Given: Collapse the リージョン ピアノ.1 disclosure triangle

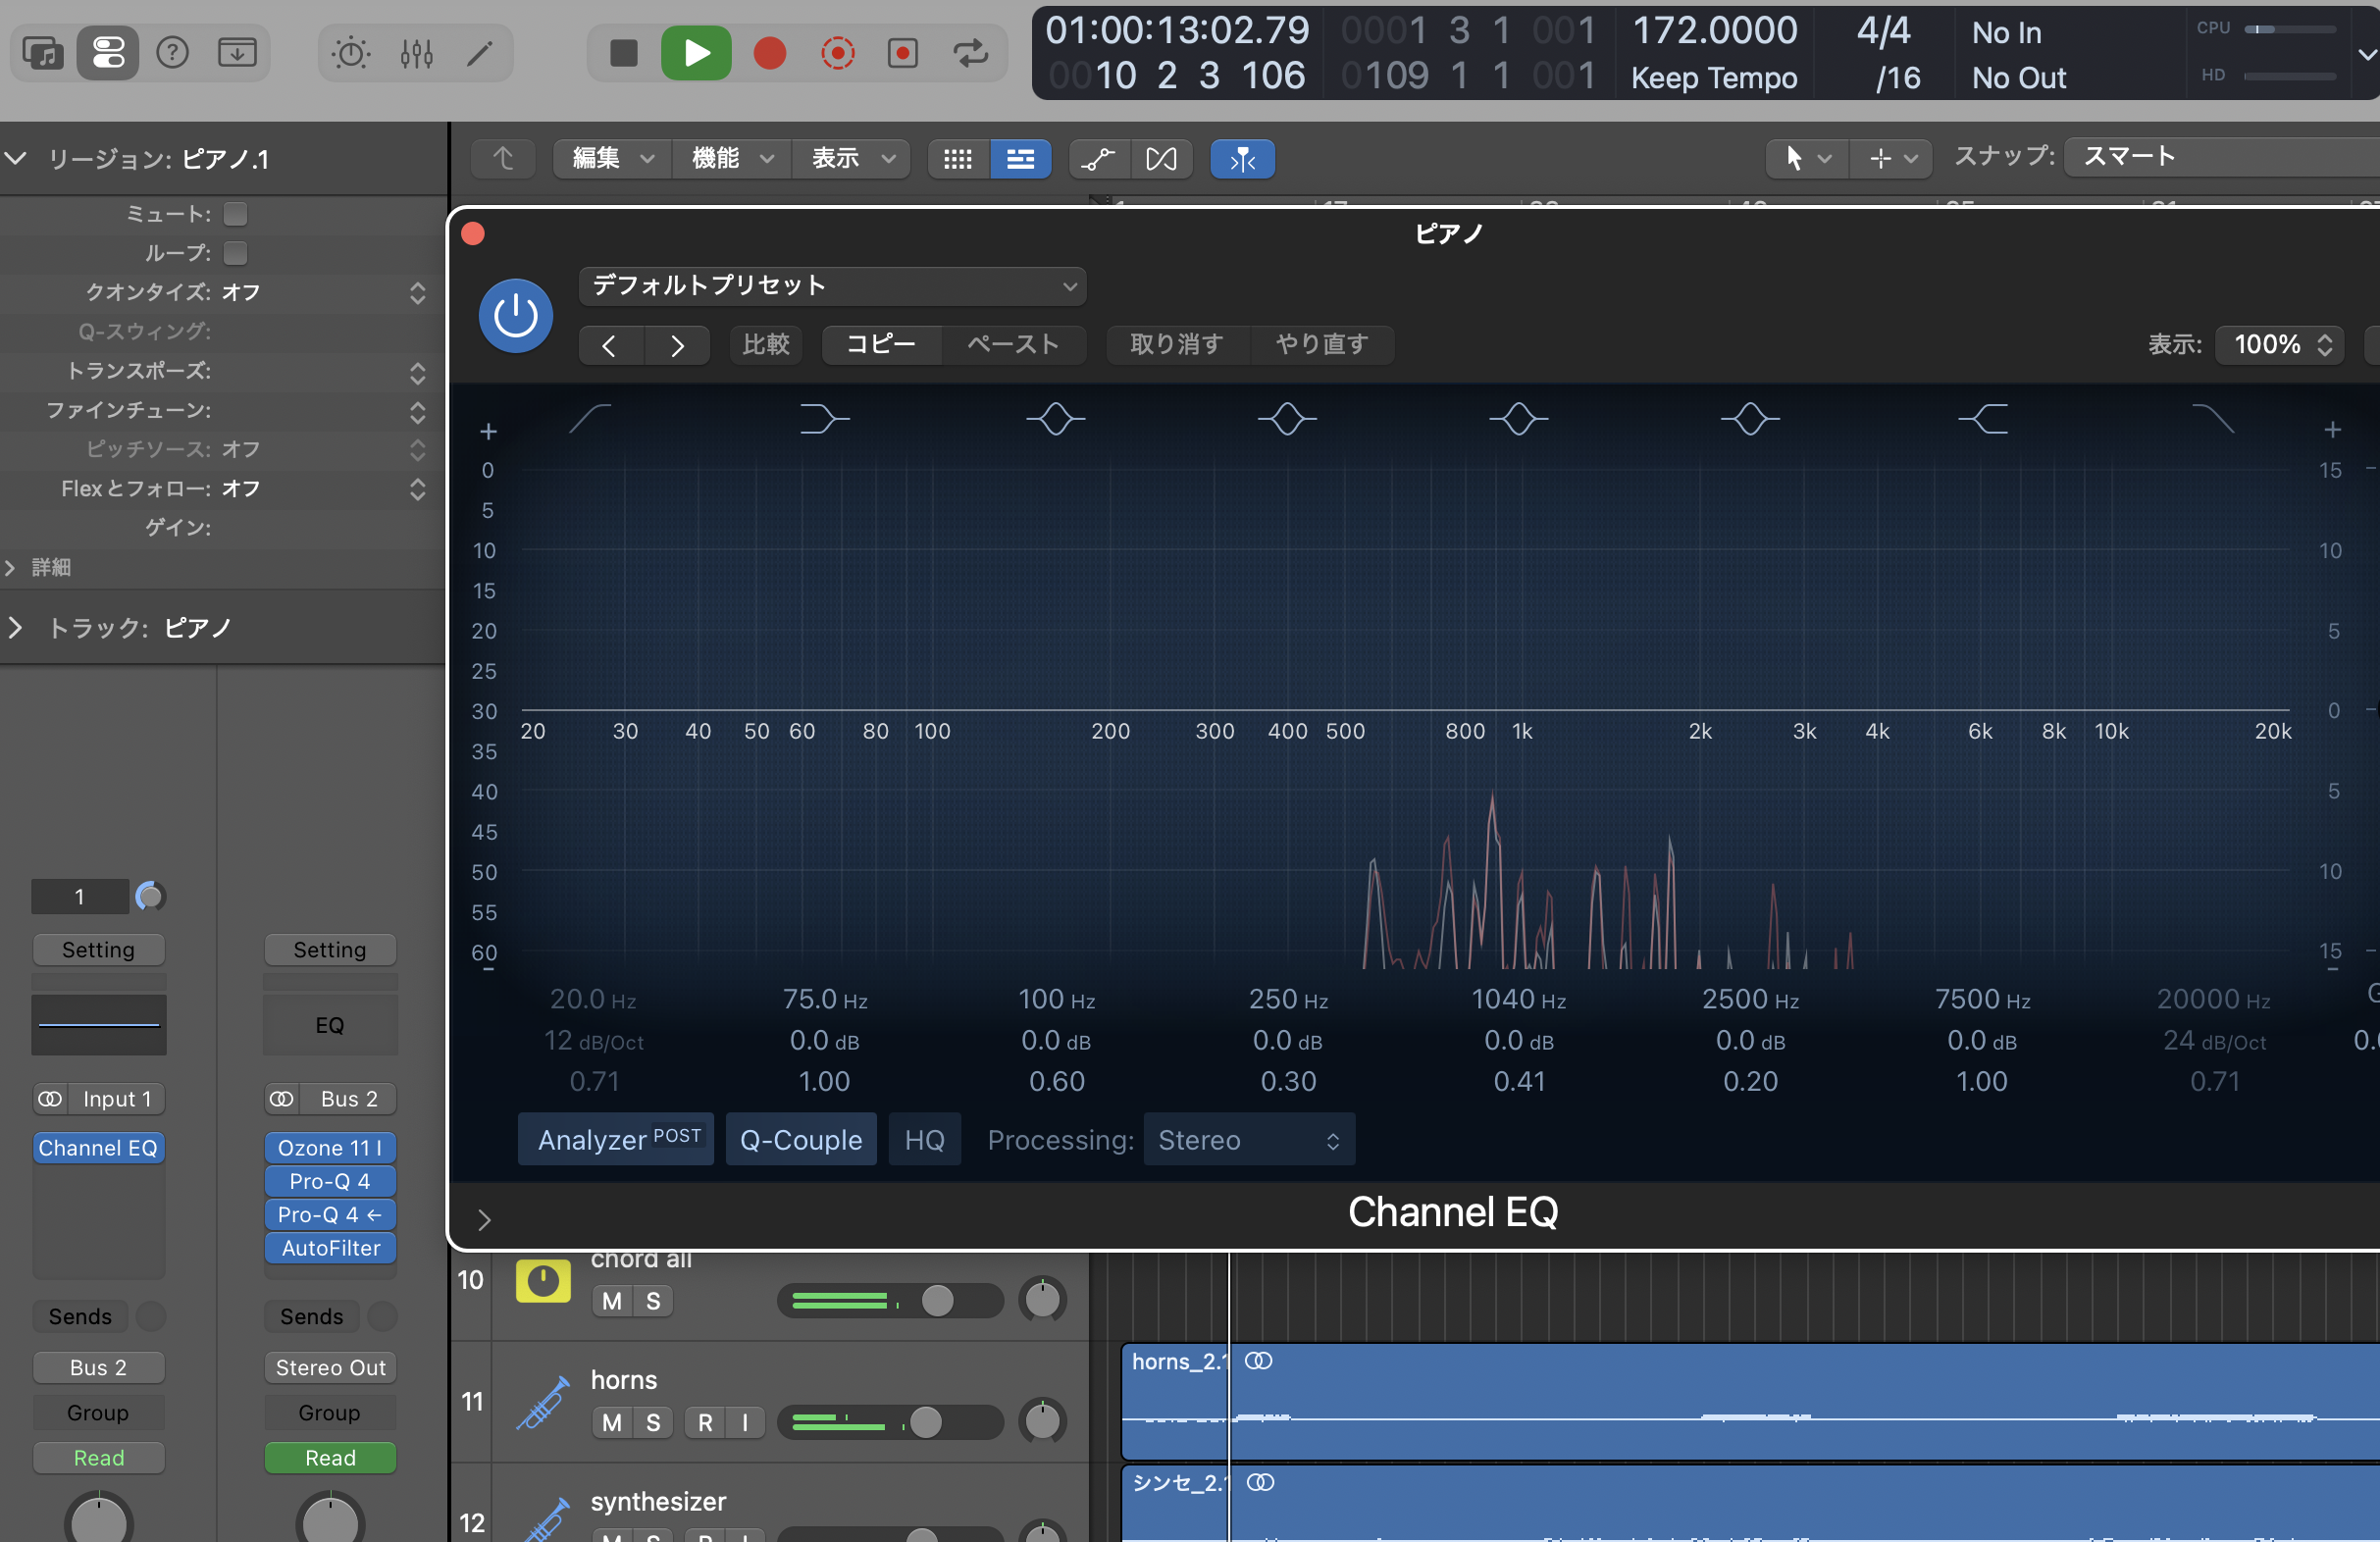Looking at the screenshot, I should pyautogui.click(x=15, y=158).
